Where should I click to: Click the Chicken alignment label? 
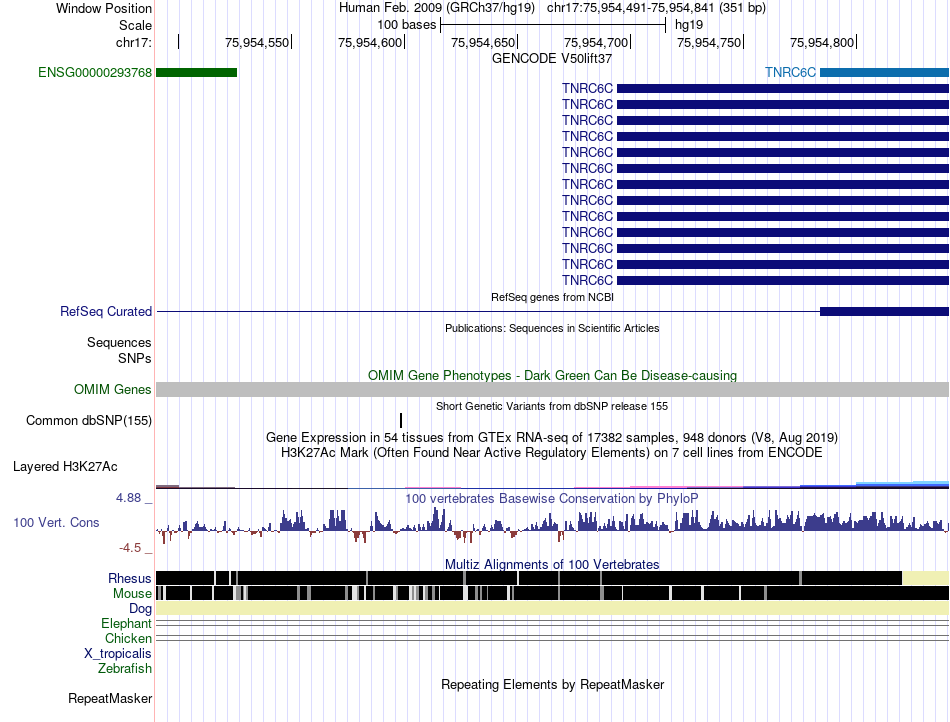coord(128,638)
